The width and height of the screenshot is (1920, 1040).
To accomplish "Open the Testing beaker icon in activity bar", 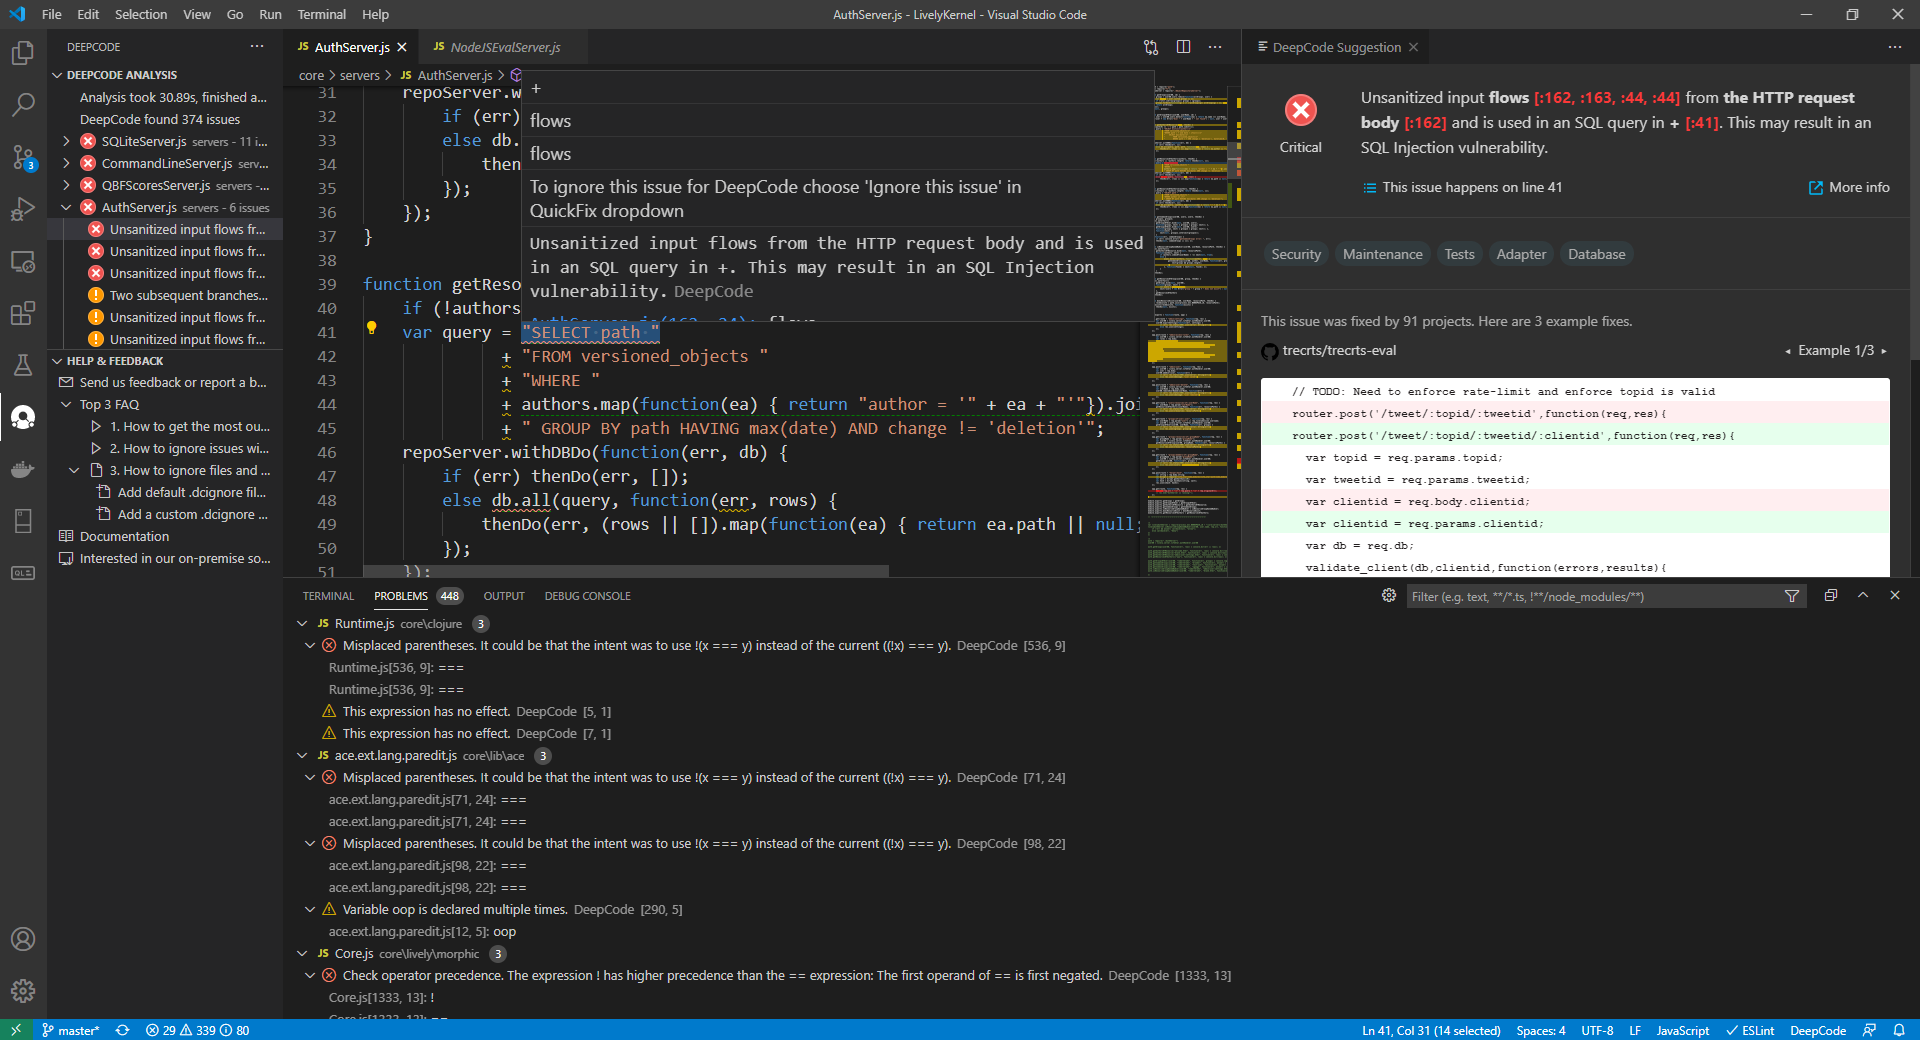I will [x=22, y=365].
